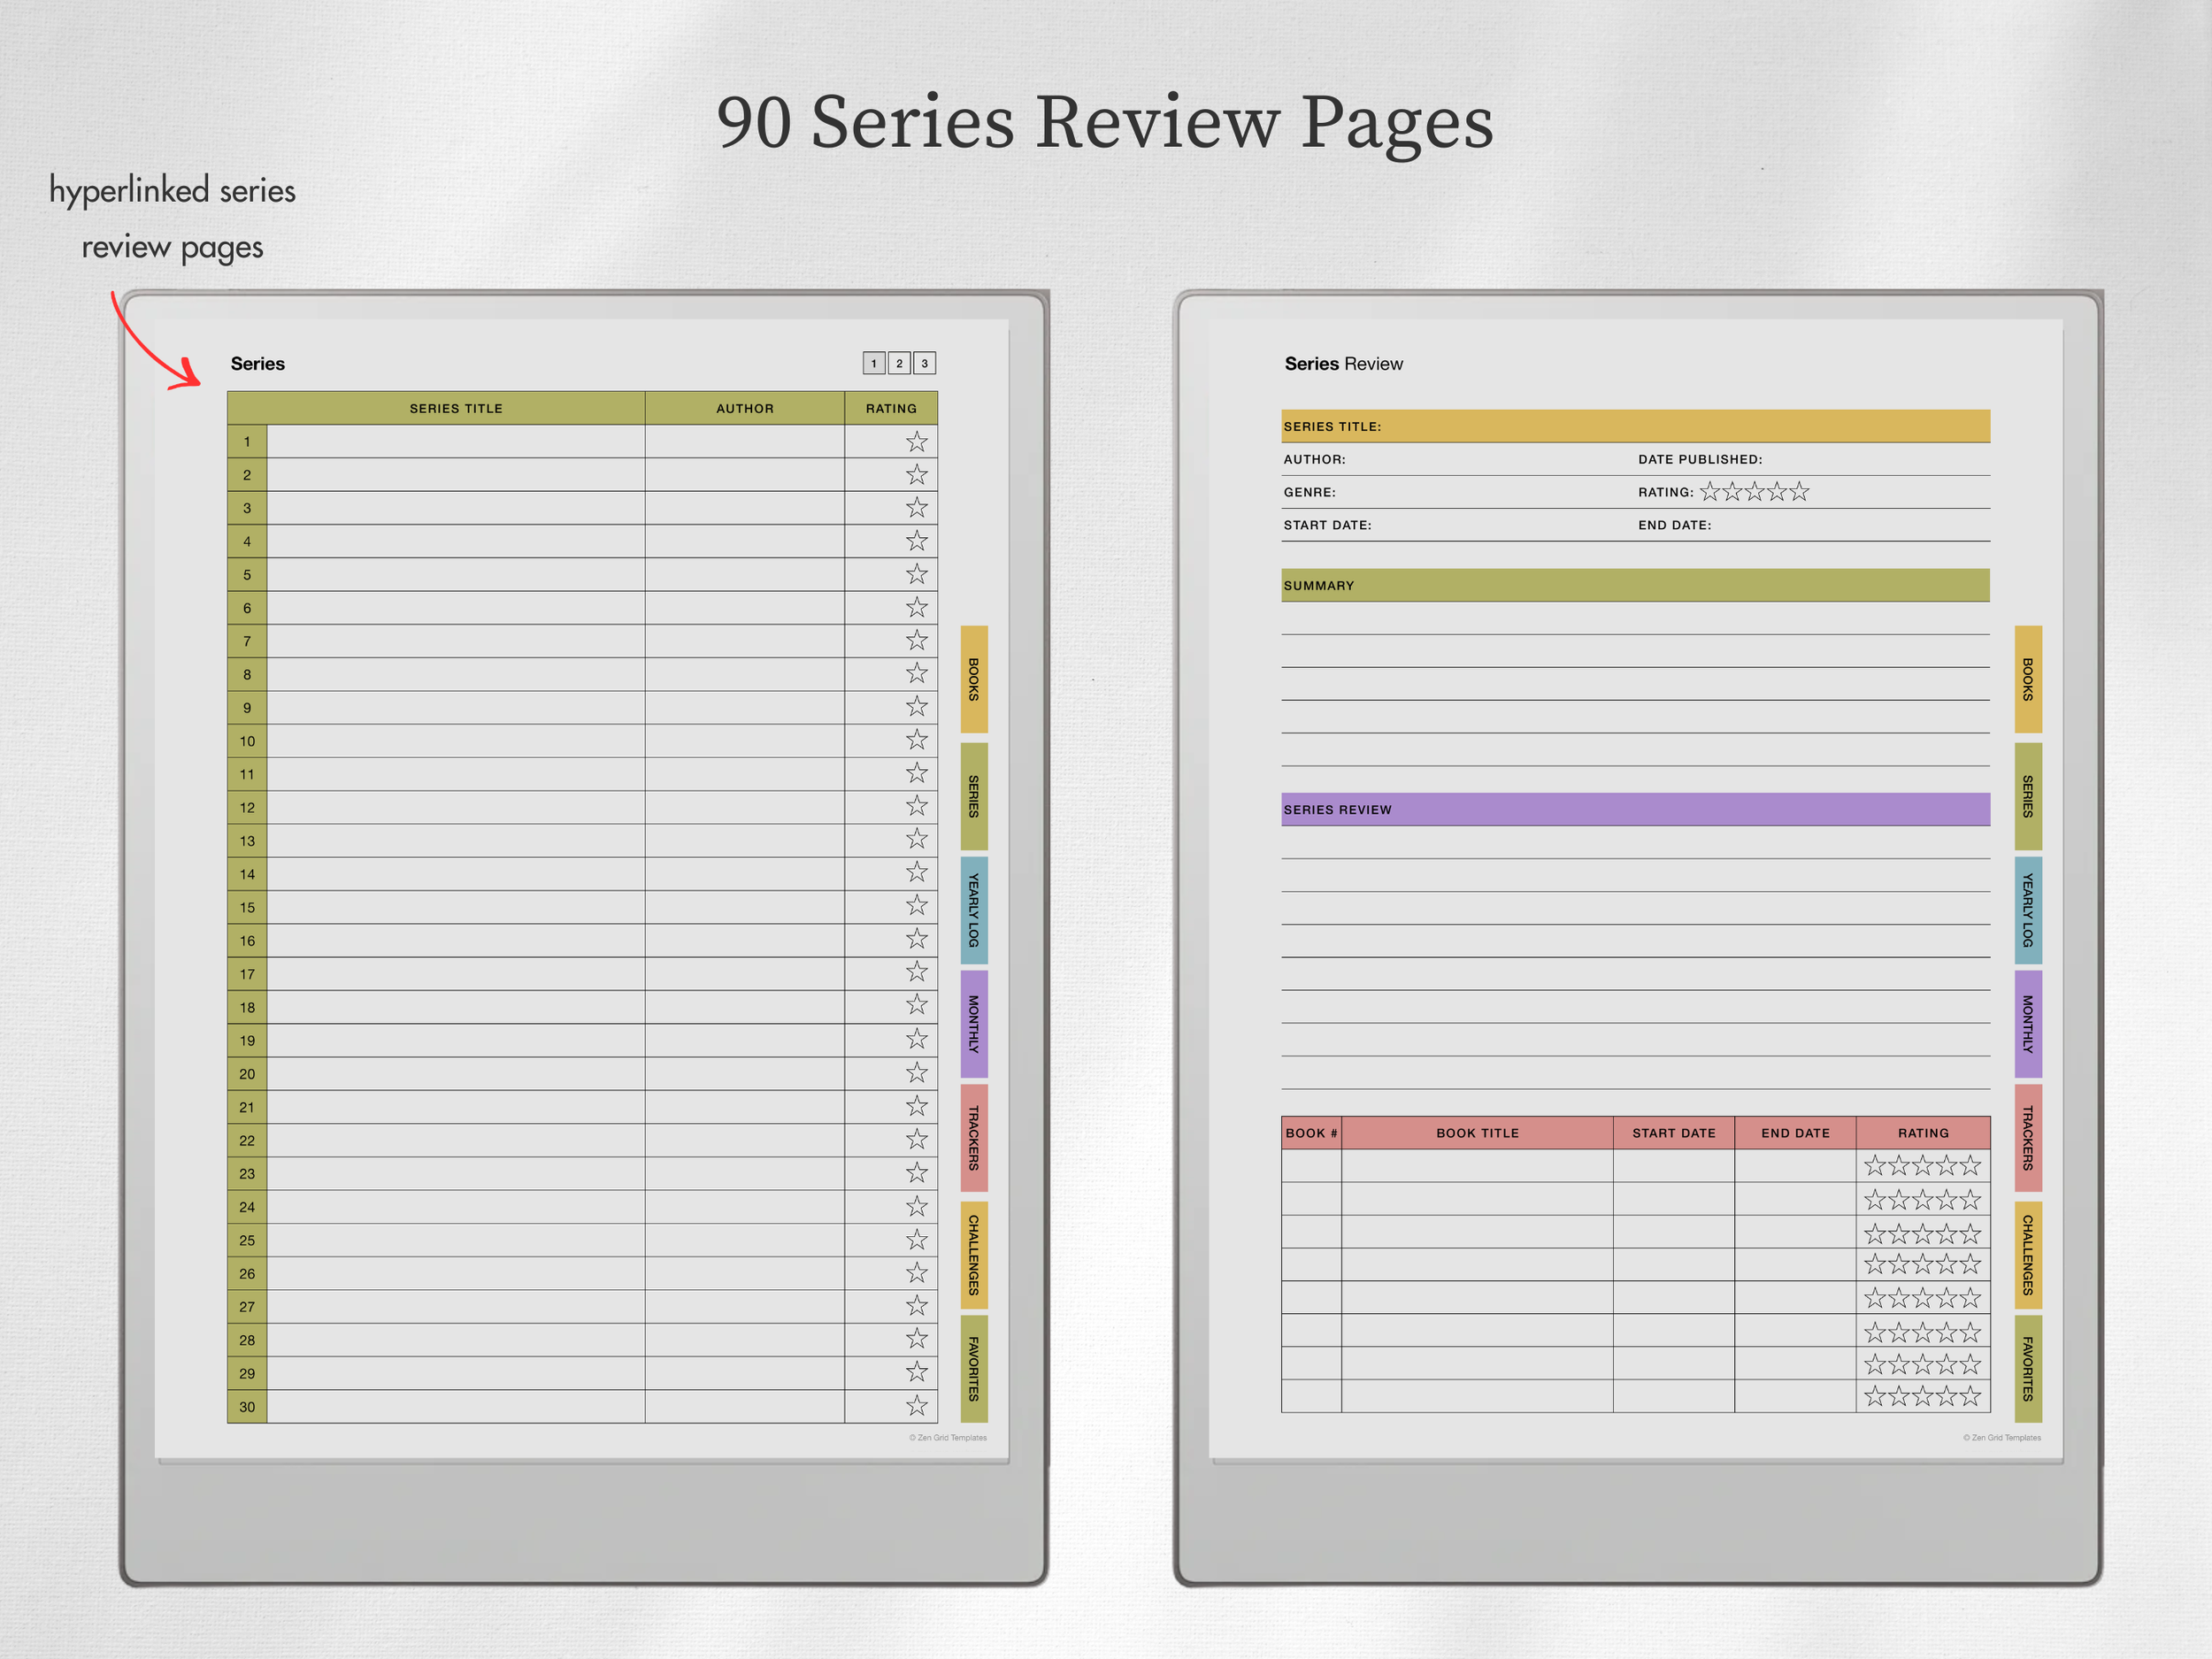This screenshot has height=1659, width=2212.
Task: Open series link number 1
Action: 247,442
